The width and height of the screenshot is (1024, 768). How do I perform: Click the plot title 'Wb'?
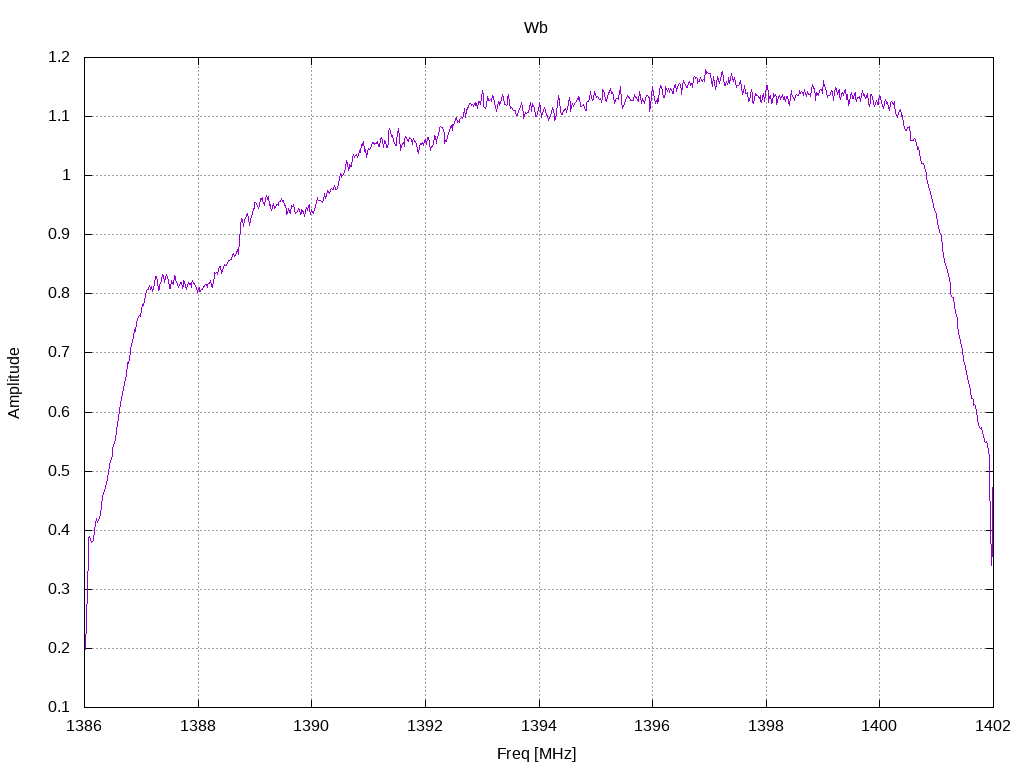point(536,28)
